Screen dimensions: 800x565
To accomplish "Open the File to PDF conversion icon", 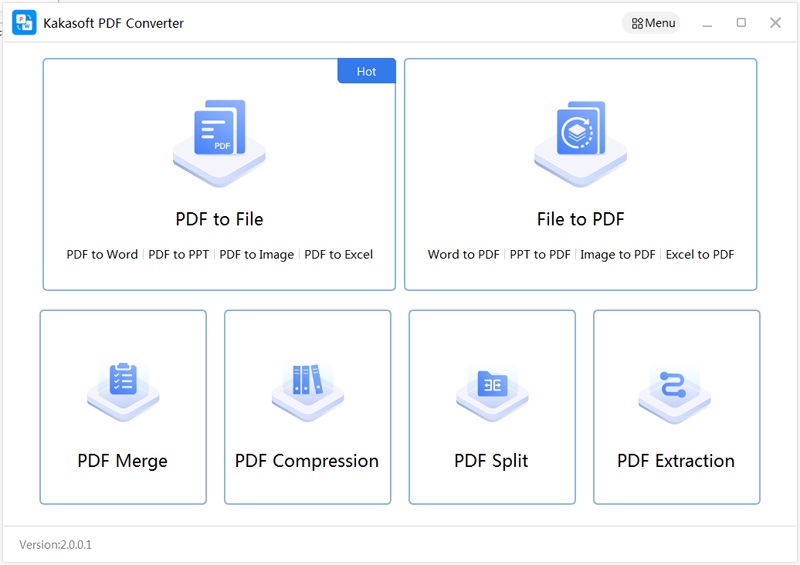I will click(581, 143).
